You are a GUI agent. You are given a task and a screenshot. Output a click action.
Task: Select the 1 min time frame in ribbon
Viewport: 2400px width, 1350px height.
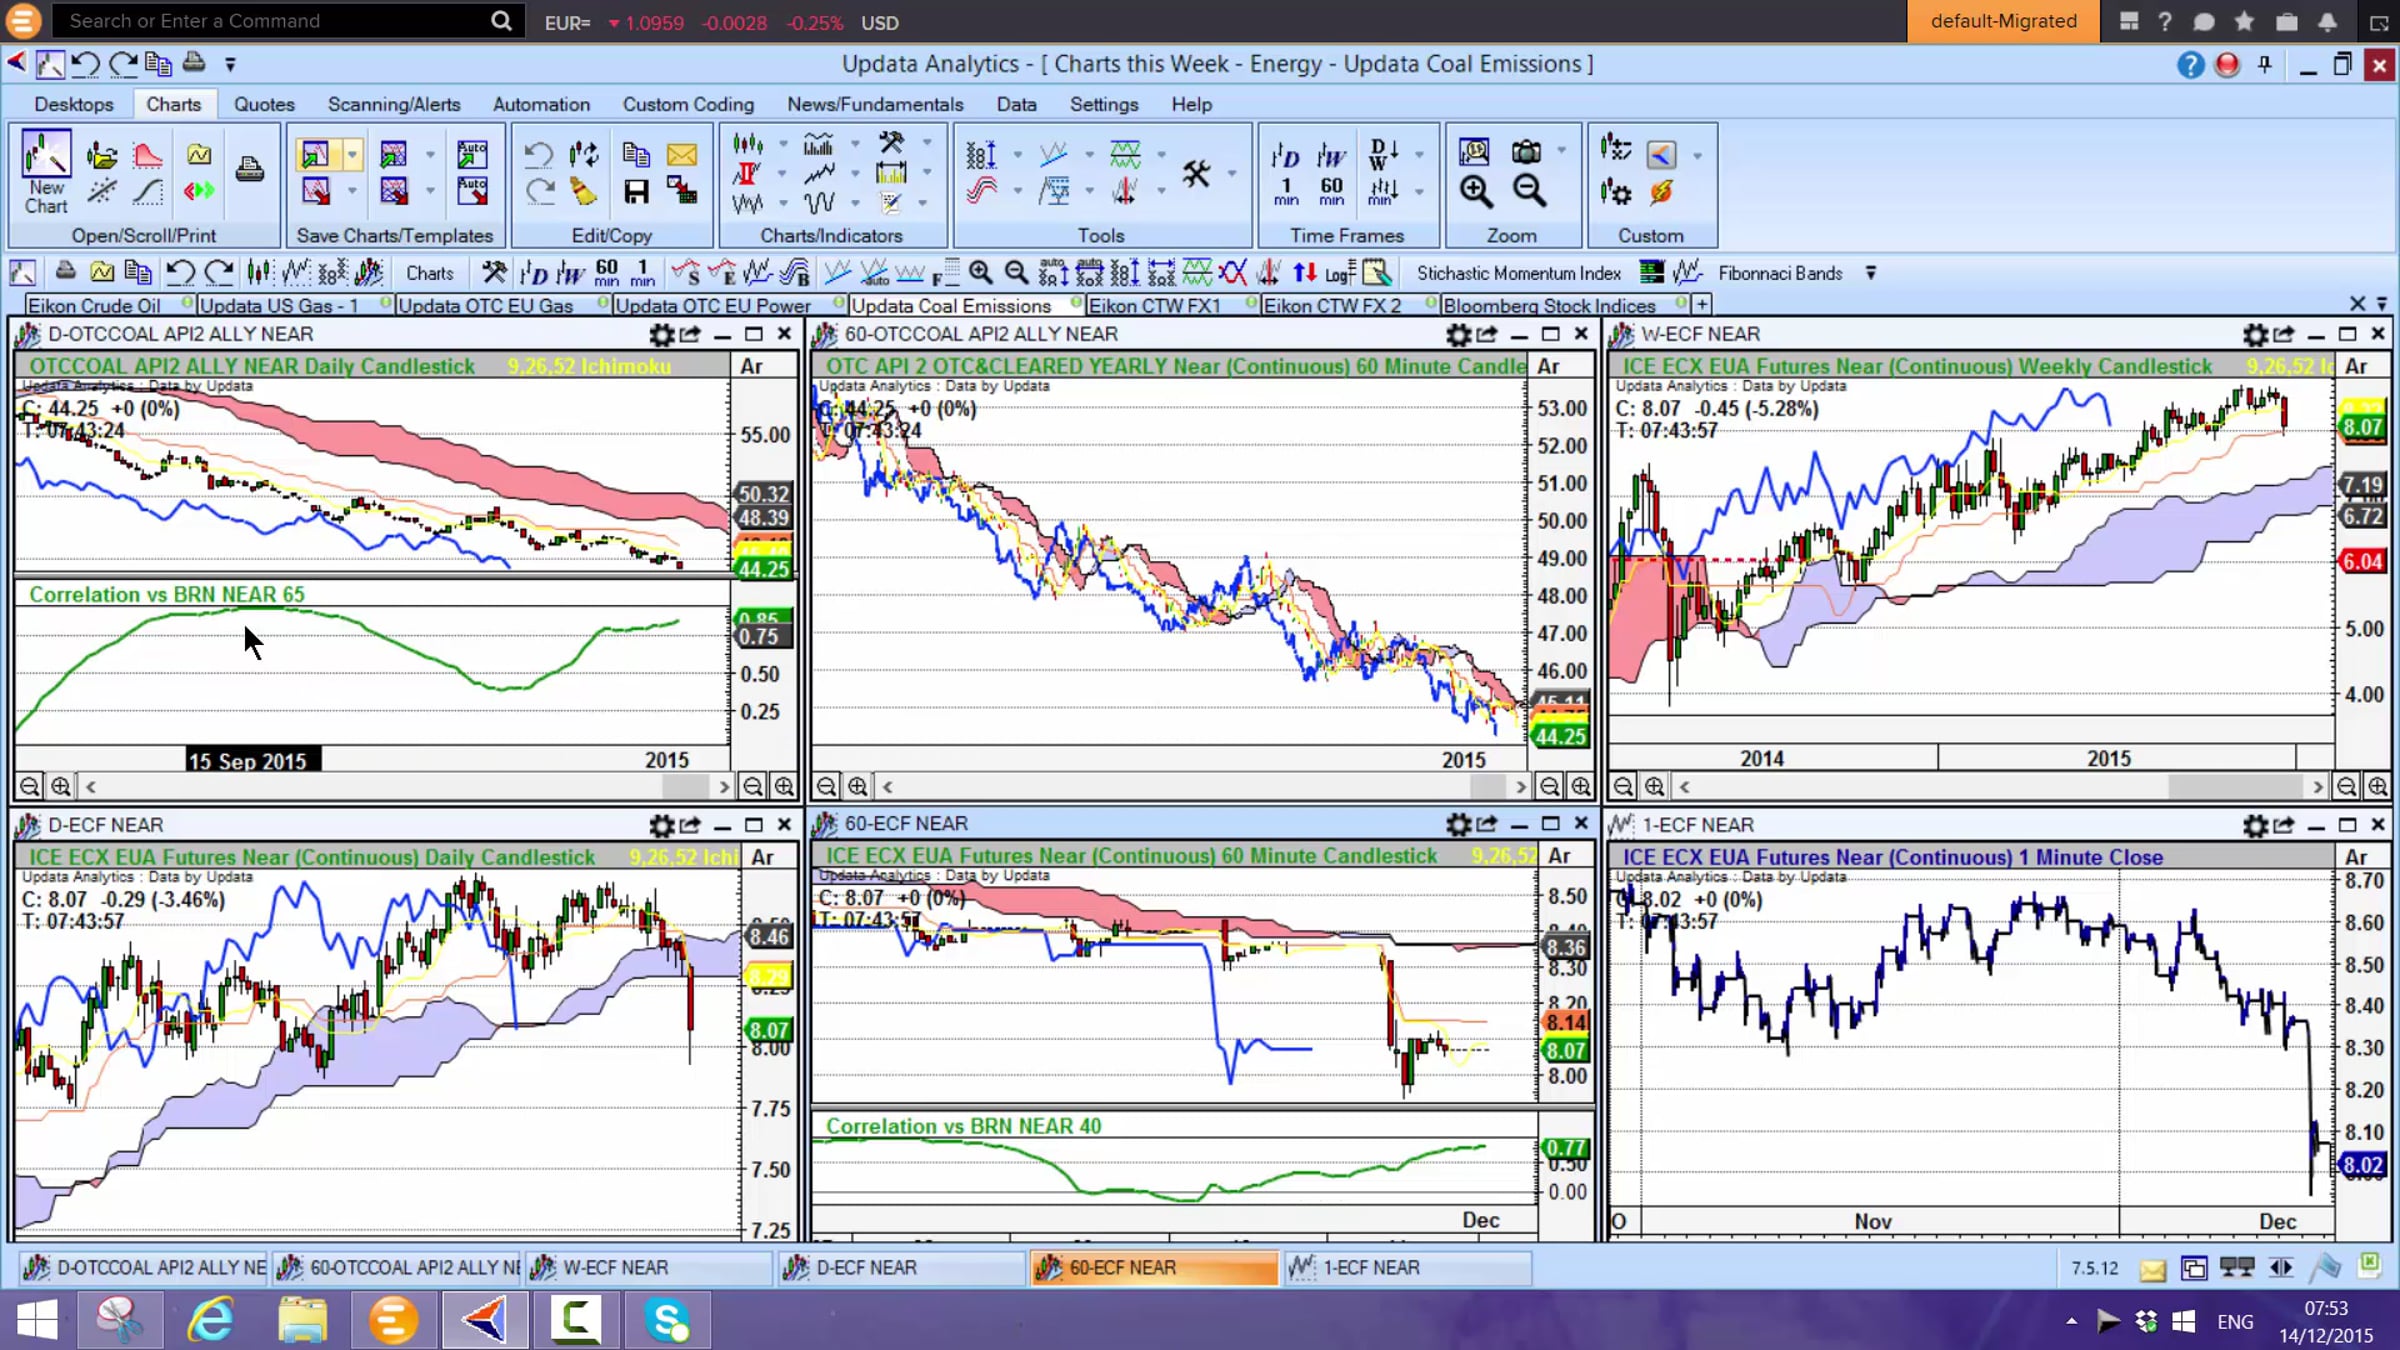point(1286,191)
